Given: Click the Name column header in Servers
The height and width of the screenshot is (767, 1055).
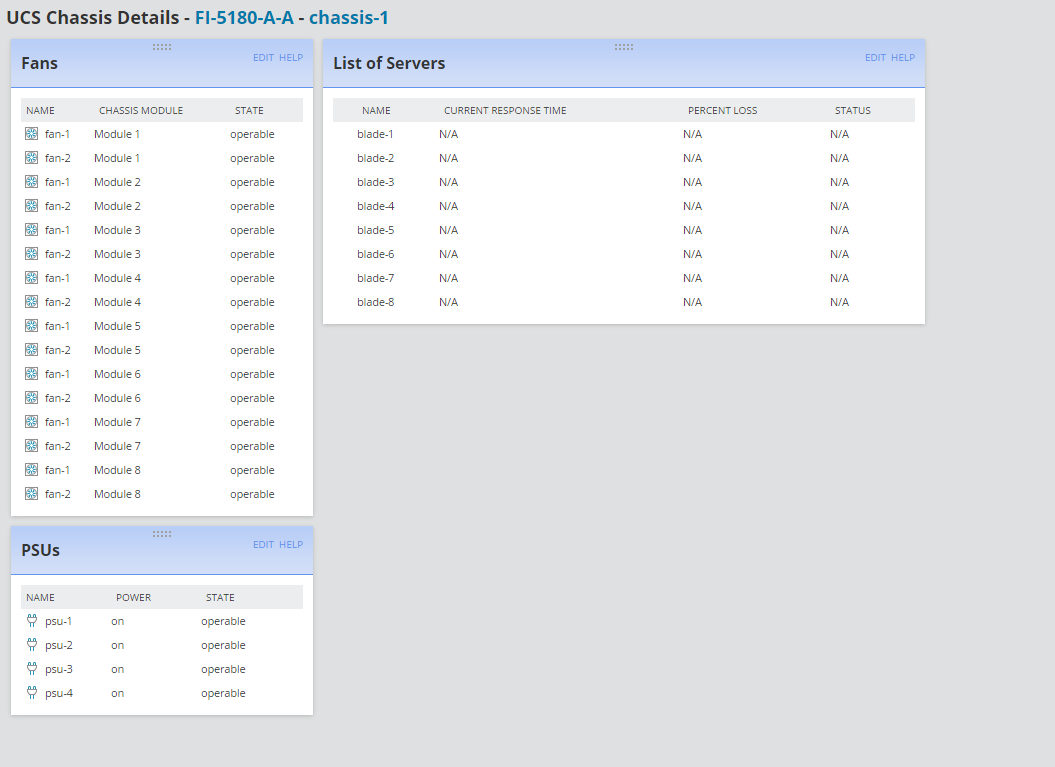Looking at the screenshot, I should 376,110.
